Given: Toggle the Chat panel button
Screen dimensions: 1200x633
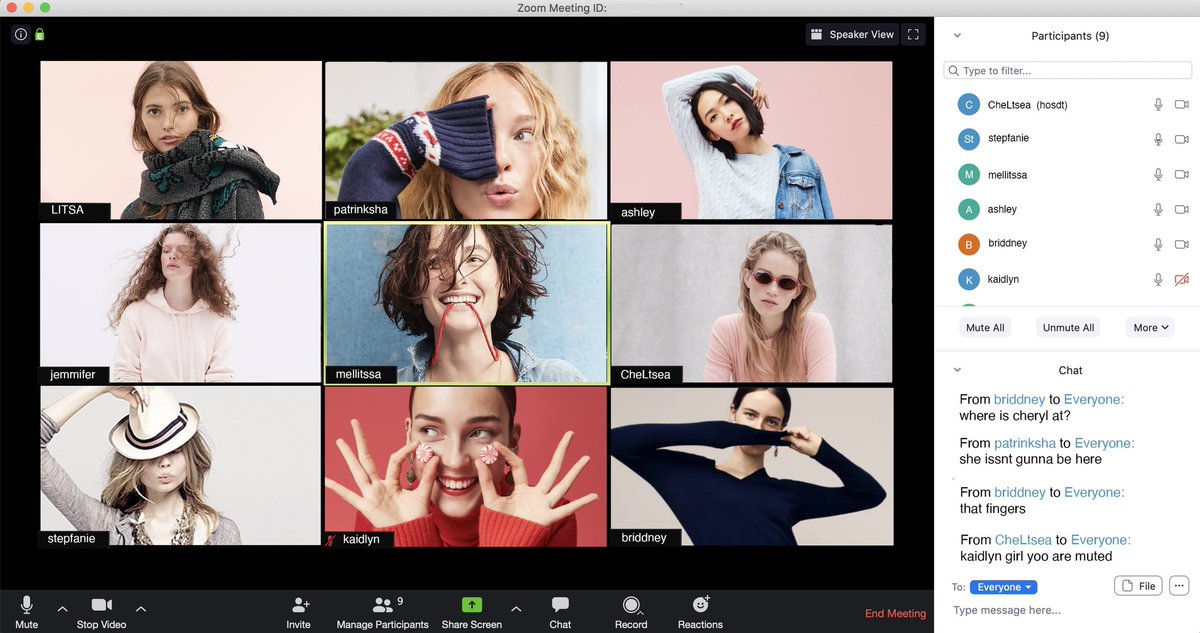Looking at the screenshot, I should pyautogui.click(x=560, y=612).
